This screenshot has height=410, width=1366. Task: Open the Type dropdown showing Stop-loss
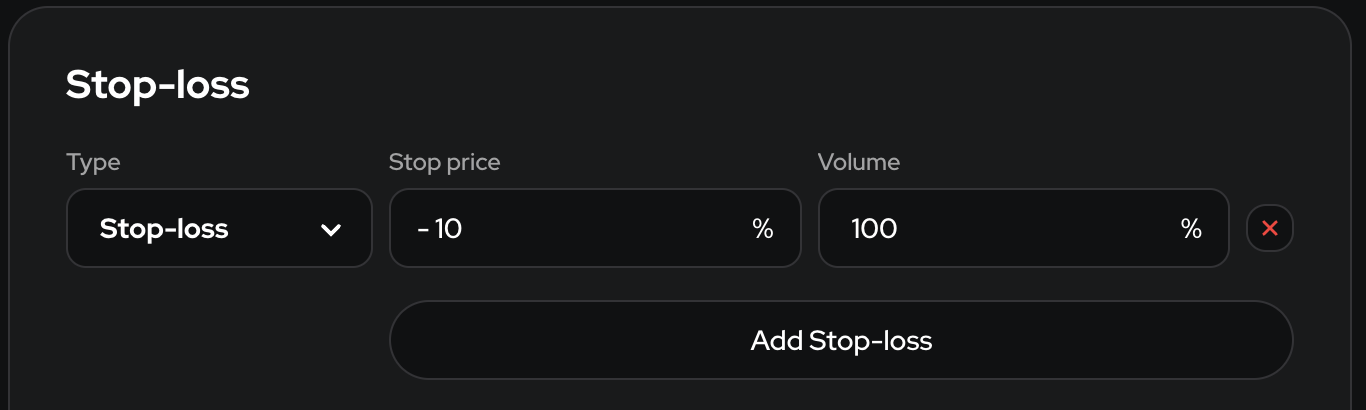pos(219,229)
